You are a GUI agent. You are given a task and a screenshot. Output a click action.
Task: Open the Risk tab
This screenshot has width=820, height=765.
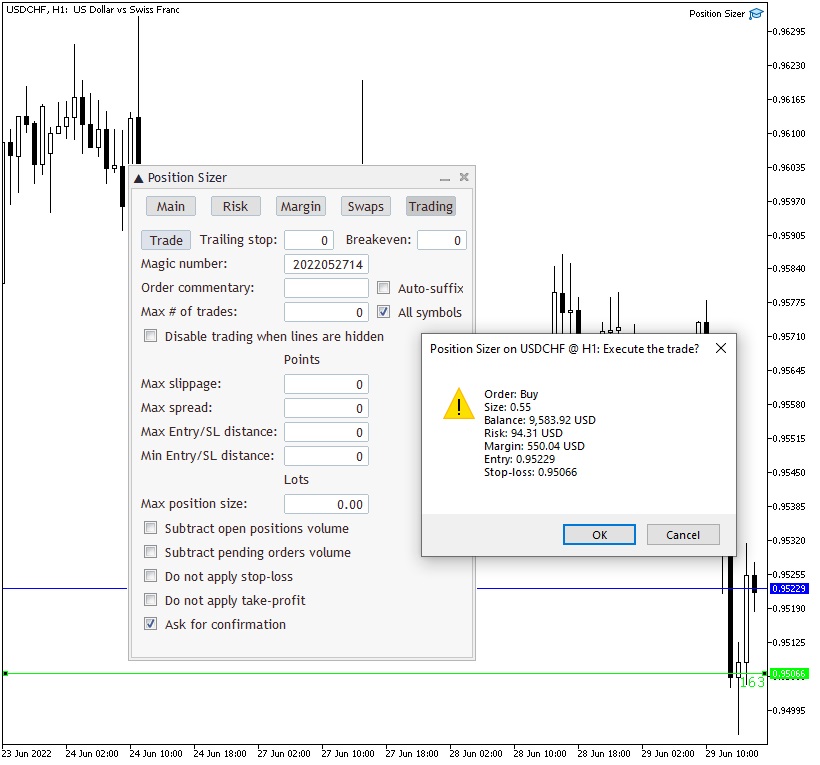coord(235,206)
